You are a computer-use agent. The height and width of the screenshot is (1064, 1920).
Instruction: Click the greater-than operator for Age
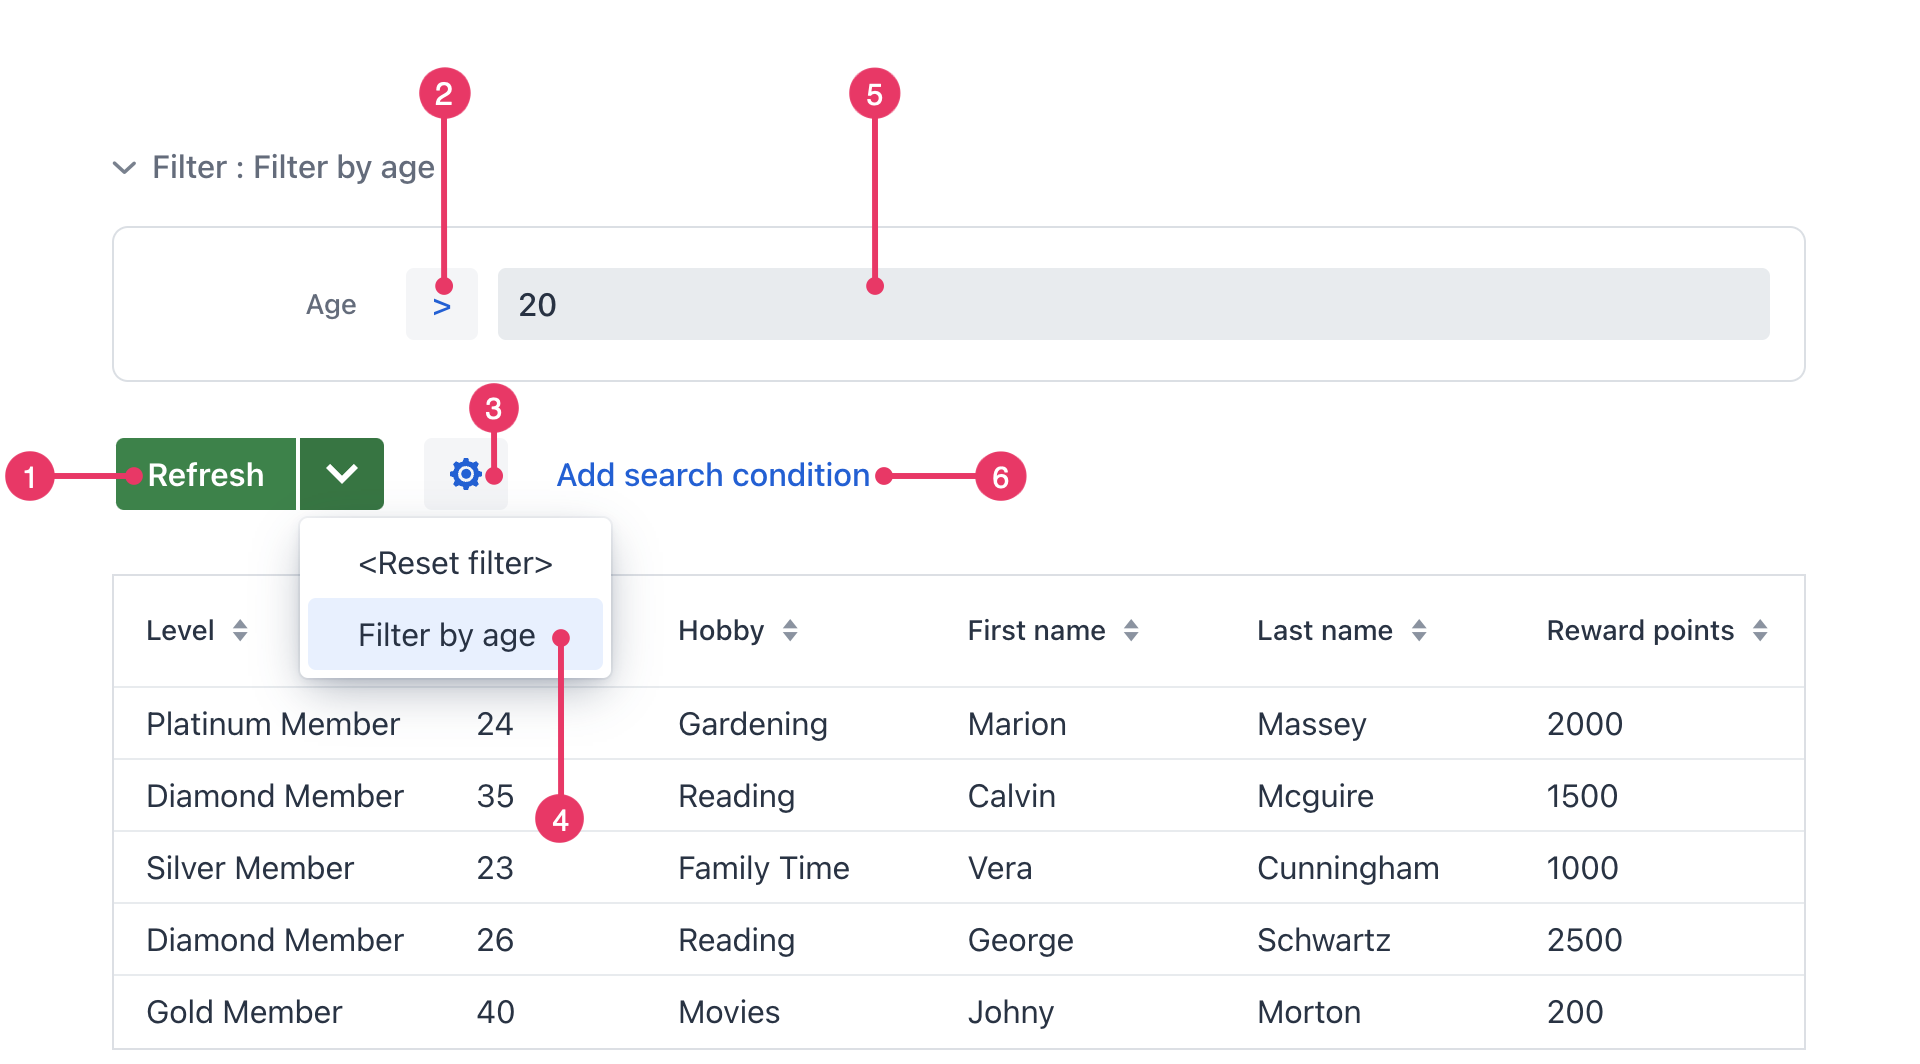441,305
